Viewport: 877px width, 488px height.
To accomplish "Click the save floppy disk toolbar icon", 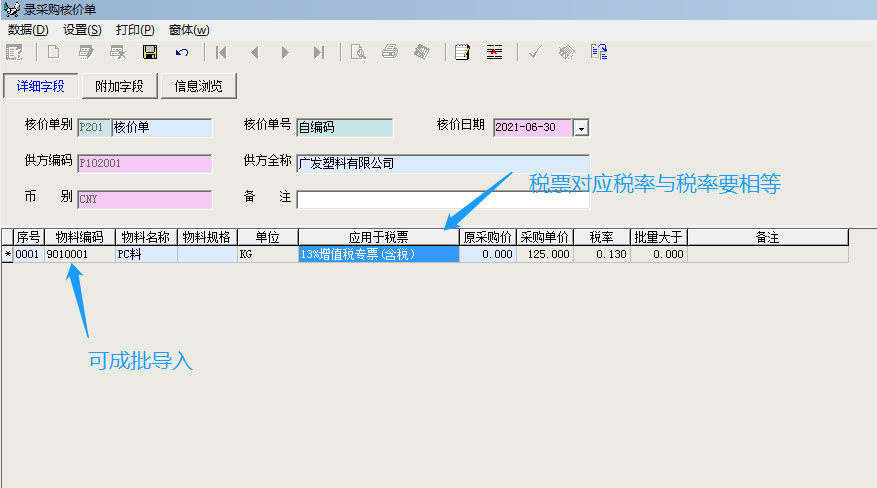I will 150,52.
